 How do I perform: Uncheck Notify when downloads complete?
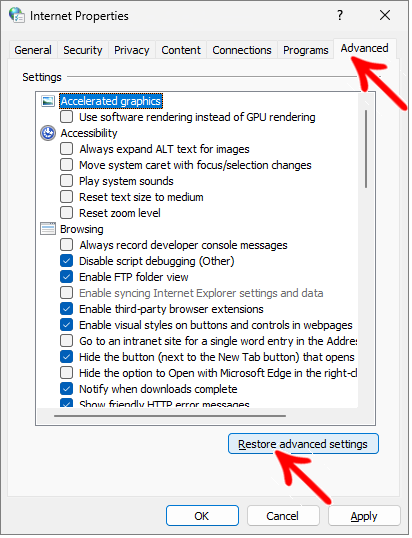[67, 389]
